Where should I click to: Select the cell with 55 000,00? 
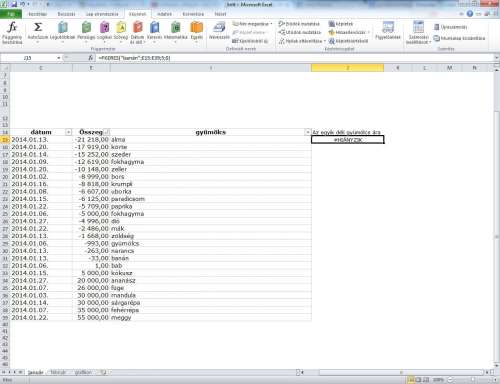[91, 318]
